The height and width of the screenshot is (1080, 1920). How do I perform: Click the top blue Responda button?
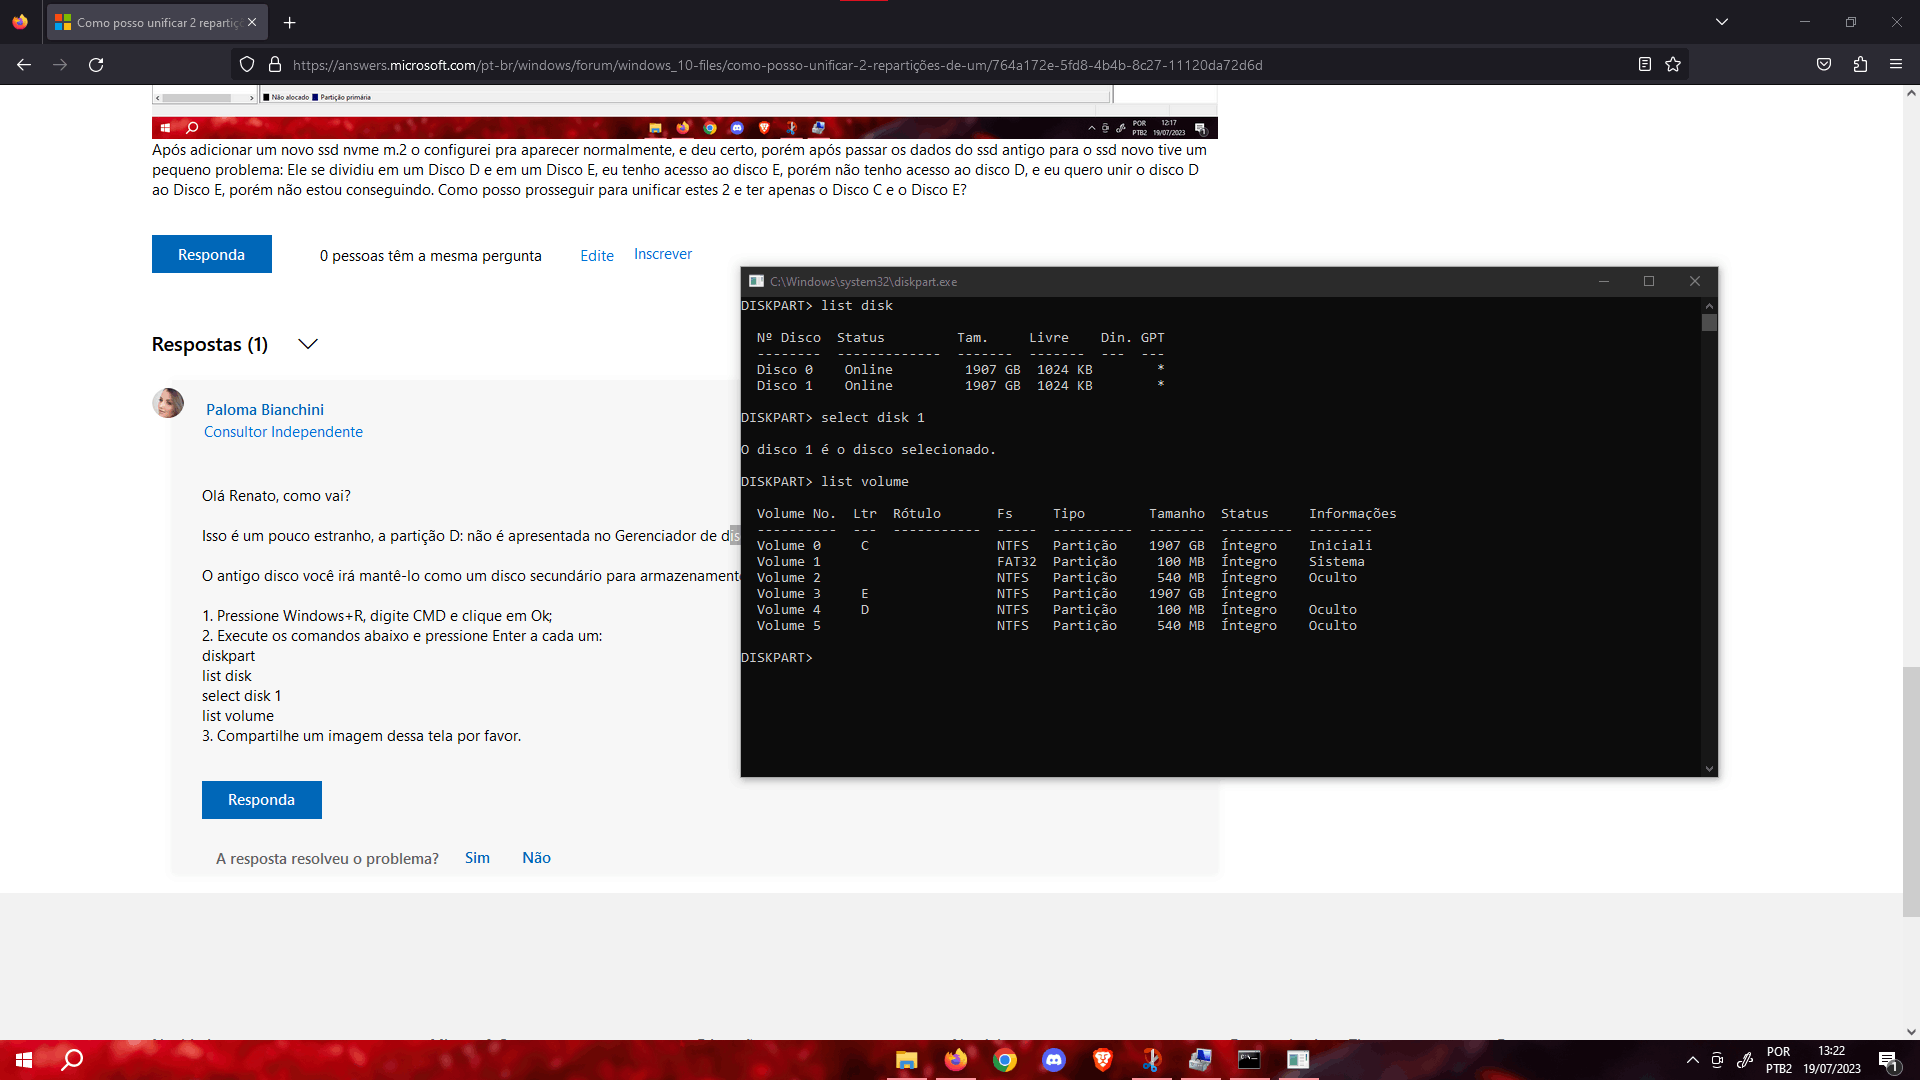click(211, 254)
